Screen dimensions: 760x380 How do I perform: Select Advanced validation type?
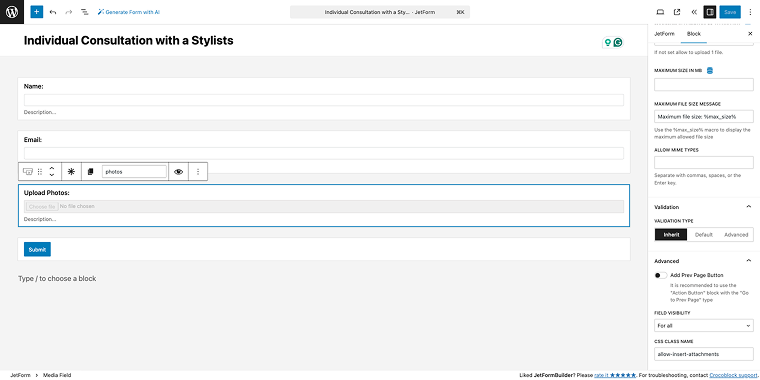click(736, 235)
